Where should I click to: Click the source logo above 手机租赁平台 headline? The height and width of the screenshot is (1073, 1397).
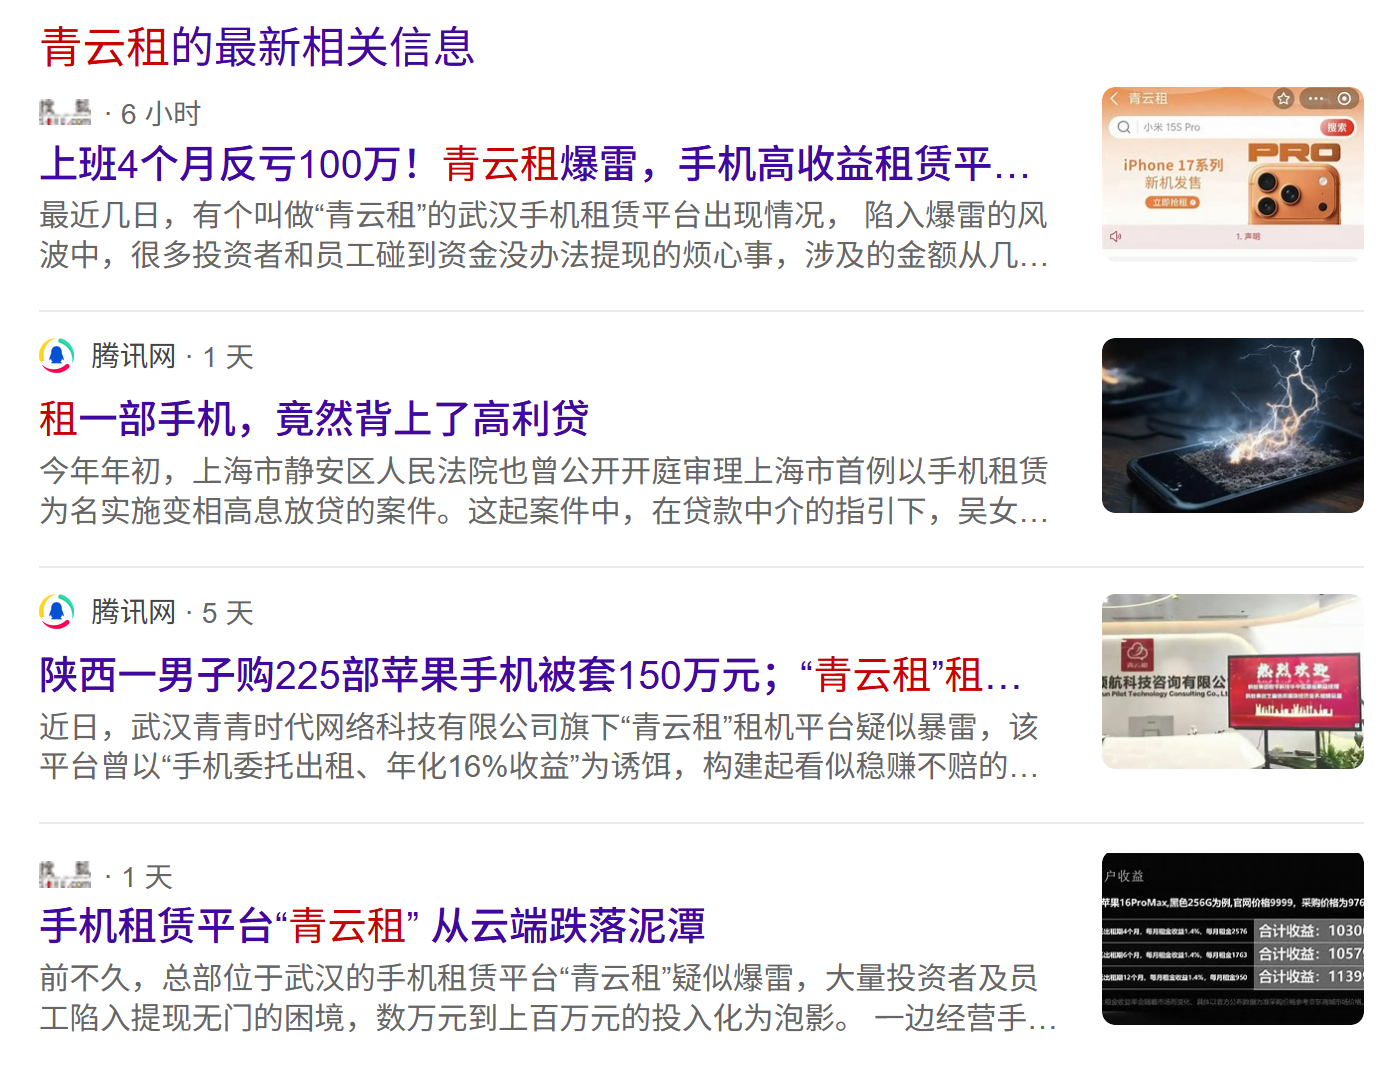65,875
